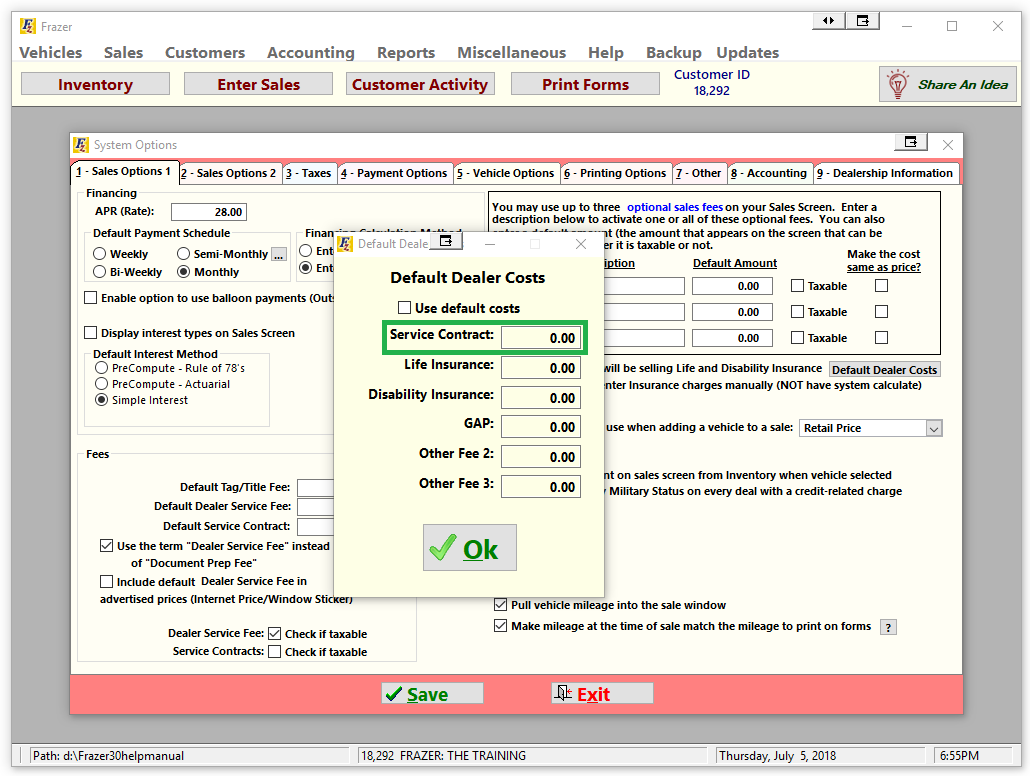Image resolution: width=1030 pixels, height=776 pixels.
Task: Open the Miscellaneous menu
Action: pyautogui.click(x=512, y=53)
